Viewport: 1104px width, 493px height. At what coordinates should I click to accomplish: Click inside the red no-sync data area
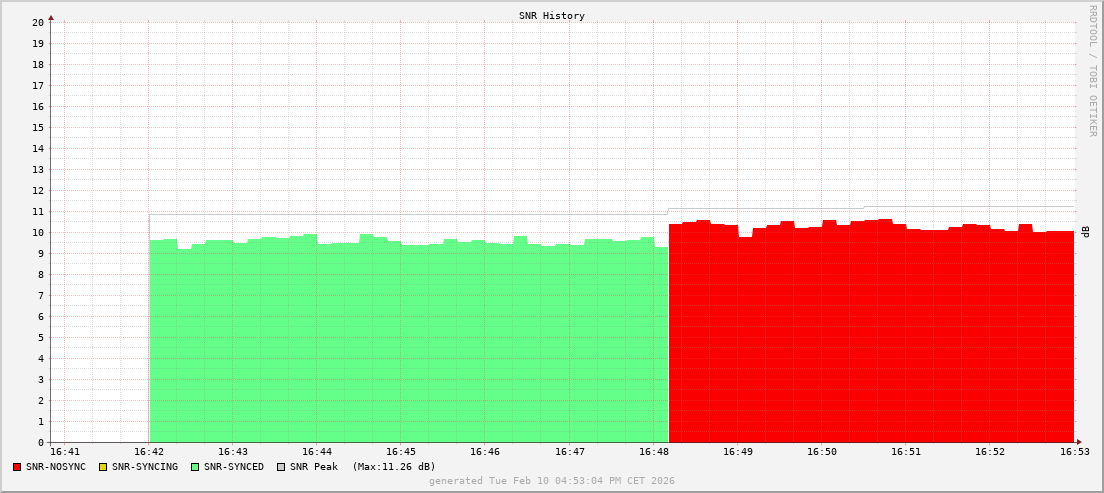click(870, 340)
